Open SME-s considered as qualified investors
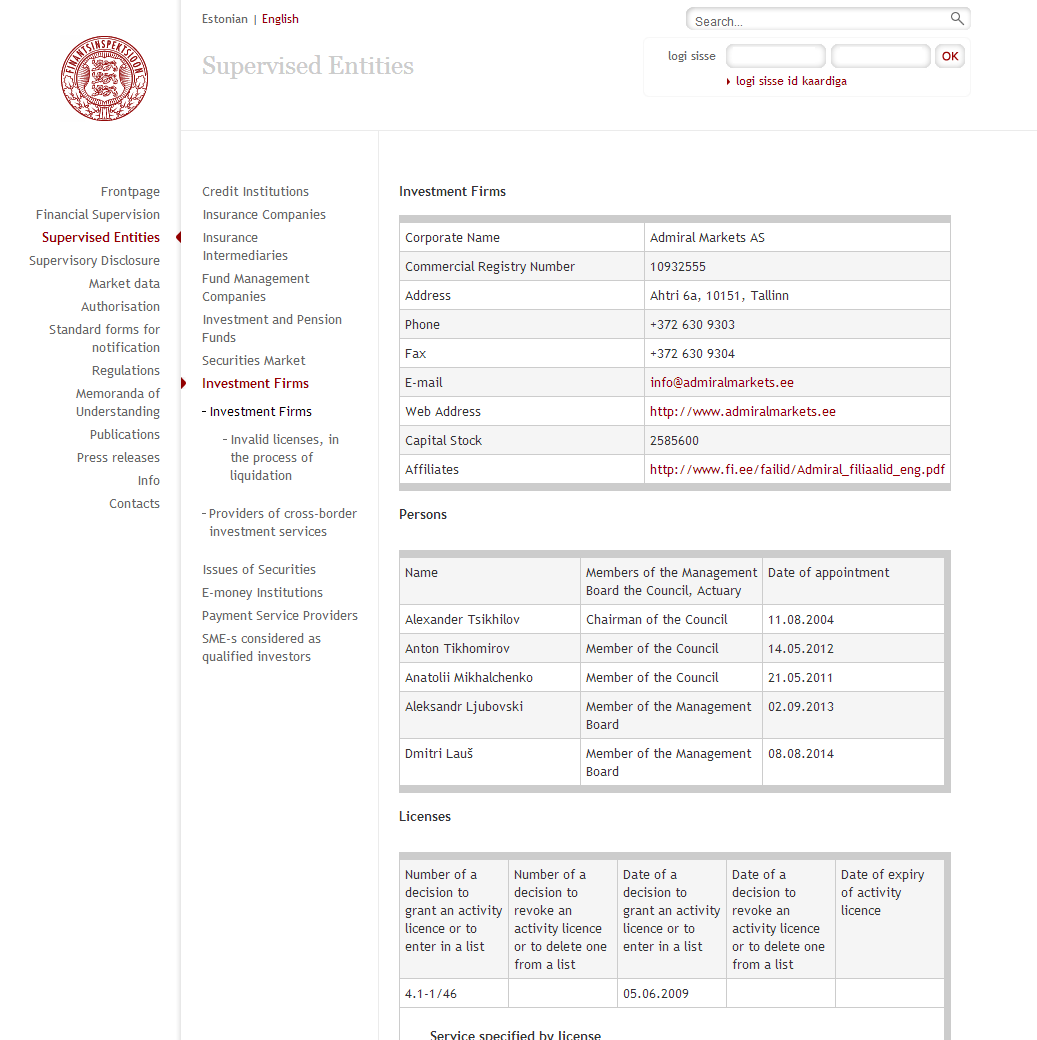Image resolution: width=1037 pixels, height=1040 pixels. [x=261, y=647]
